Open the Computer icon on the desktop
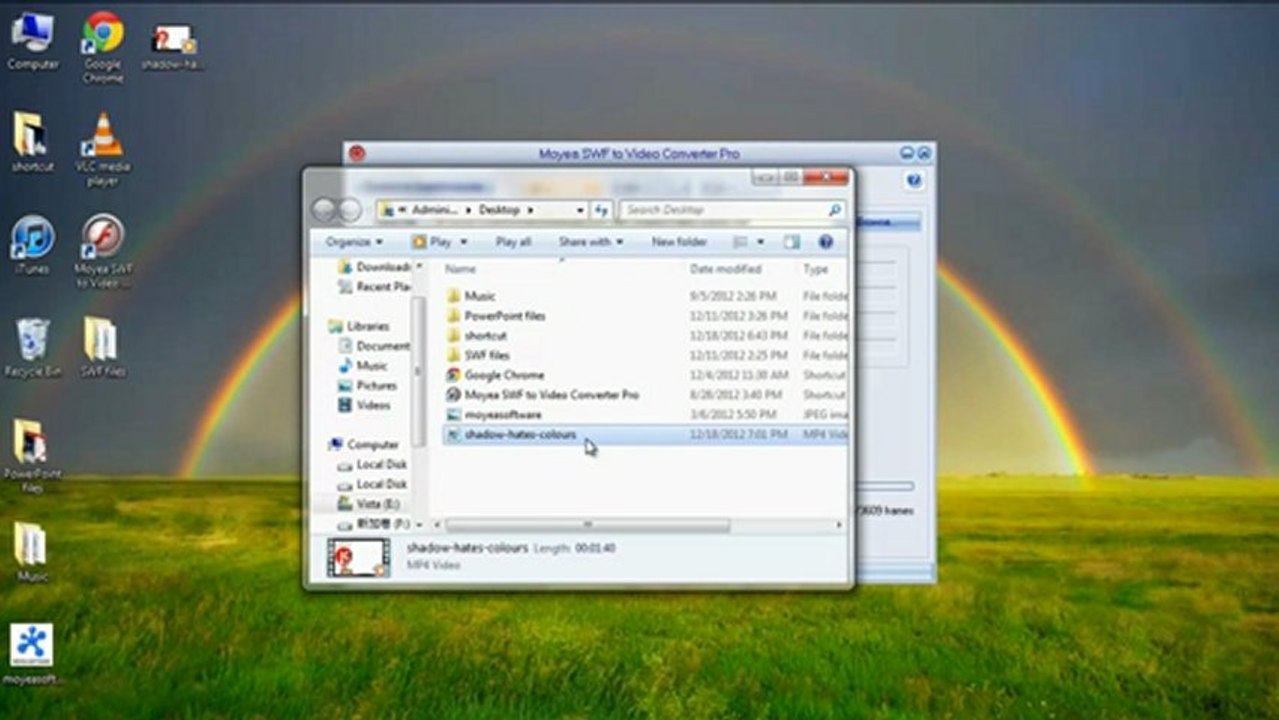 point(32,40)
